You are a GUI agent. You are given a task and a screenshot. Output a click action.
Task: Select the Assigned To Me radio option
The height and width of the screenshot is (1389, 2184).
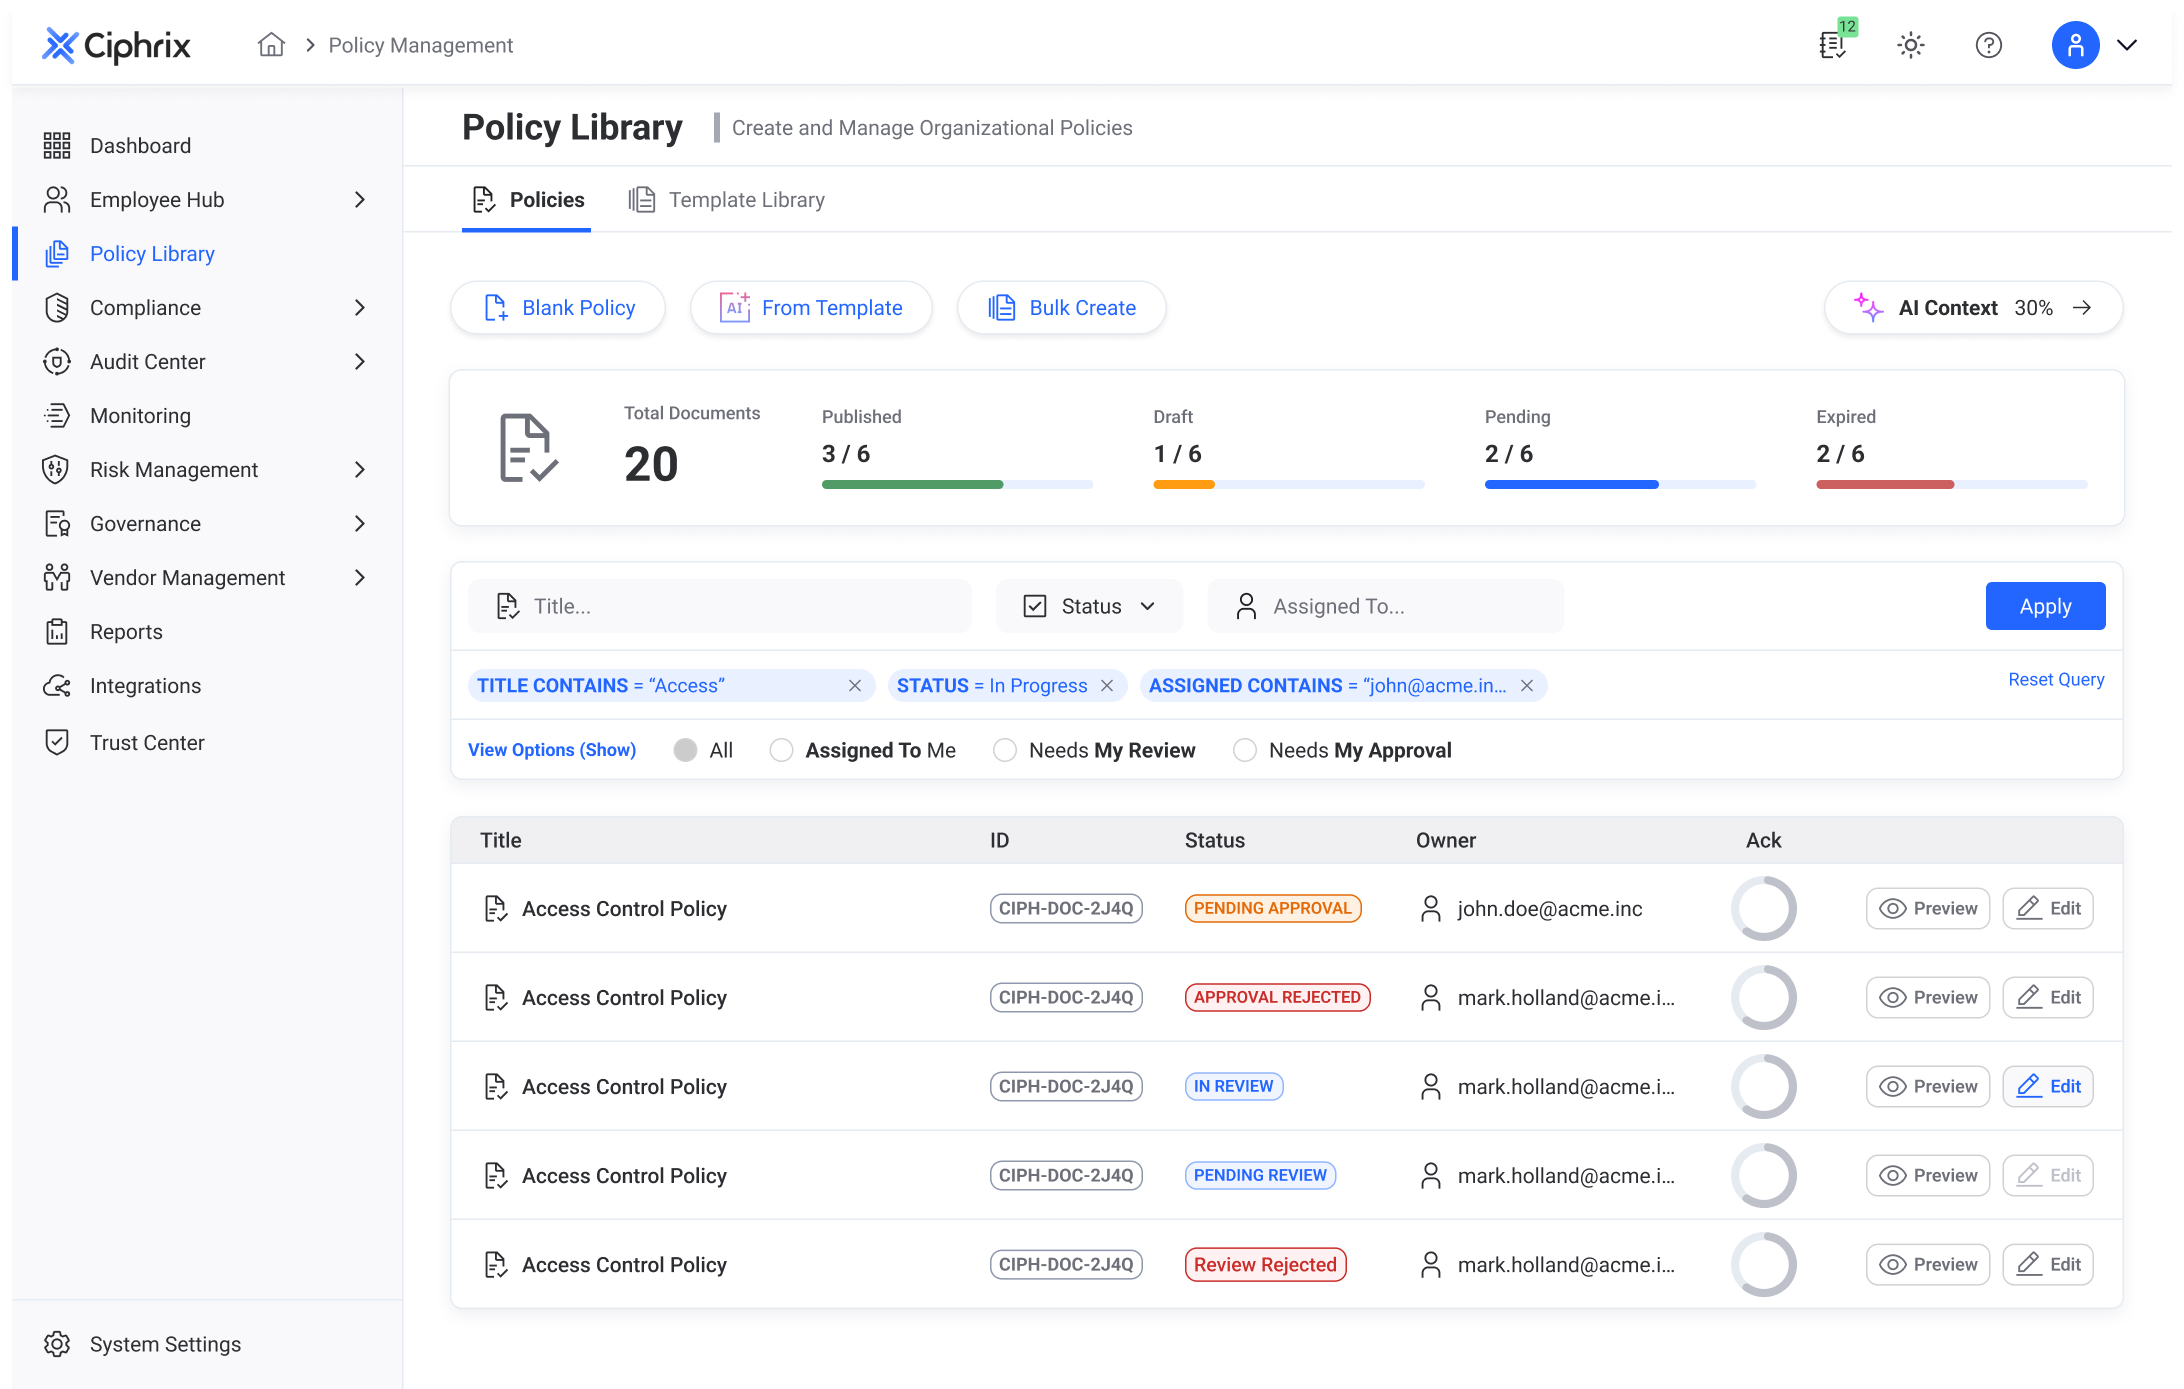click(x=781, y=750)
